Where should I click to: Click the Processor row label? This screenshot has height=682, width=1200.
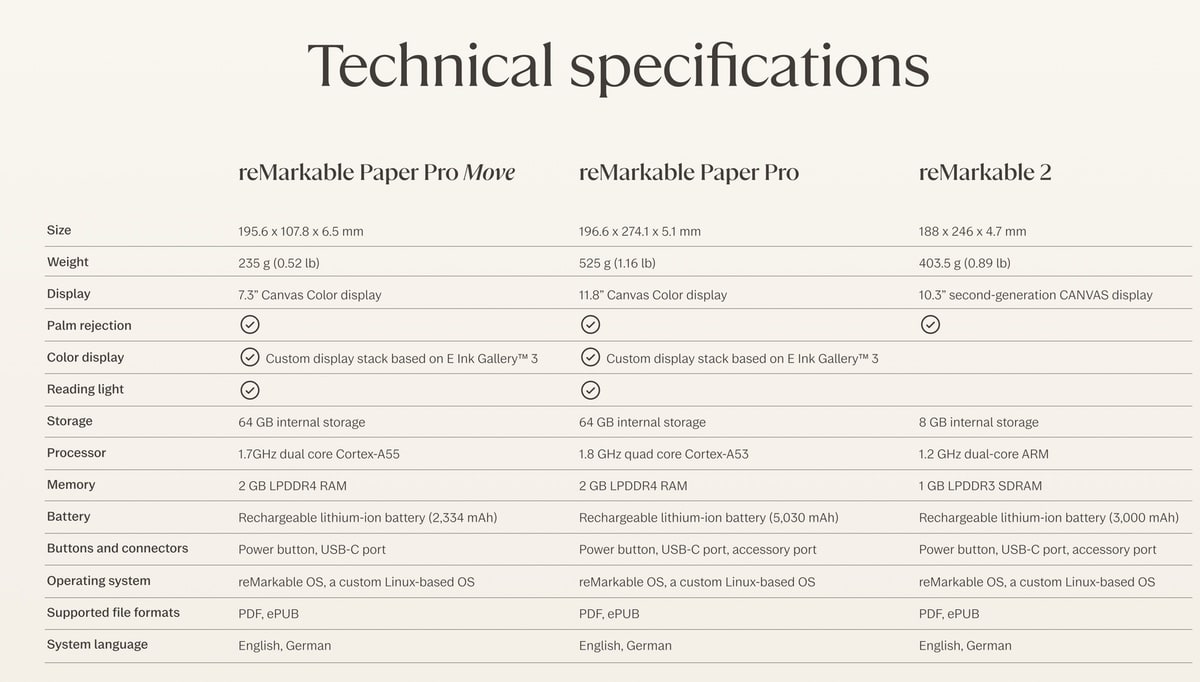76,453
